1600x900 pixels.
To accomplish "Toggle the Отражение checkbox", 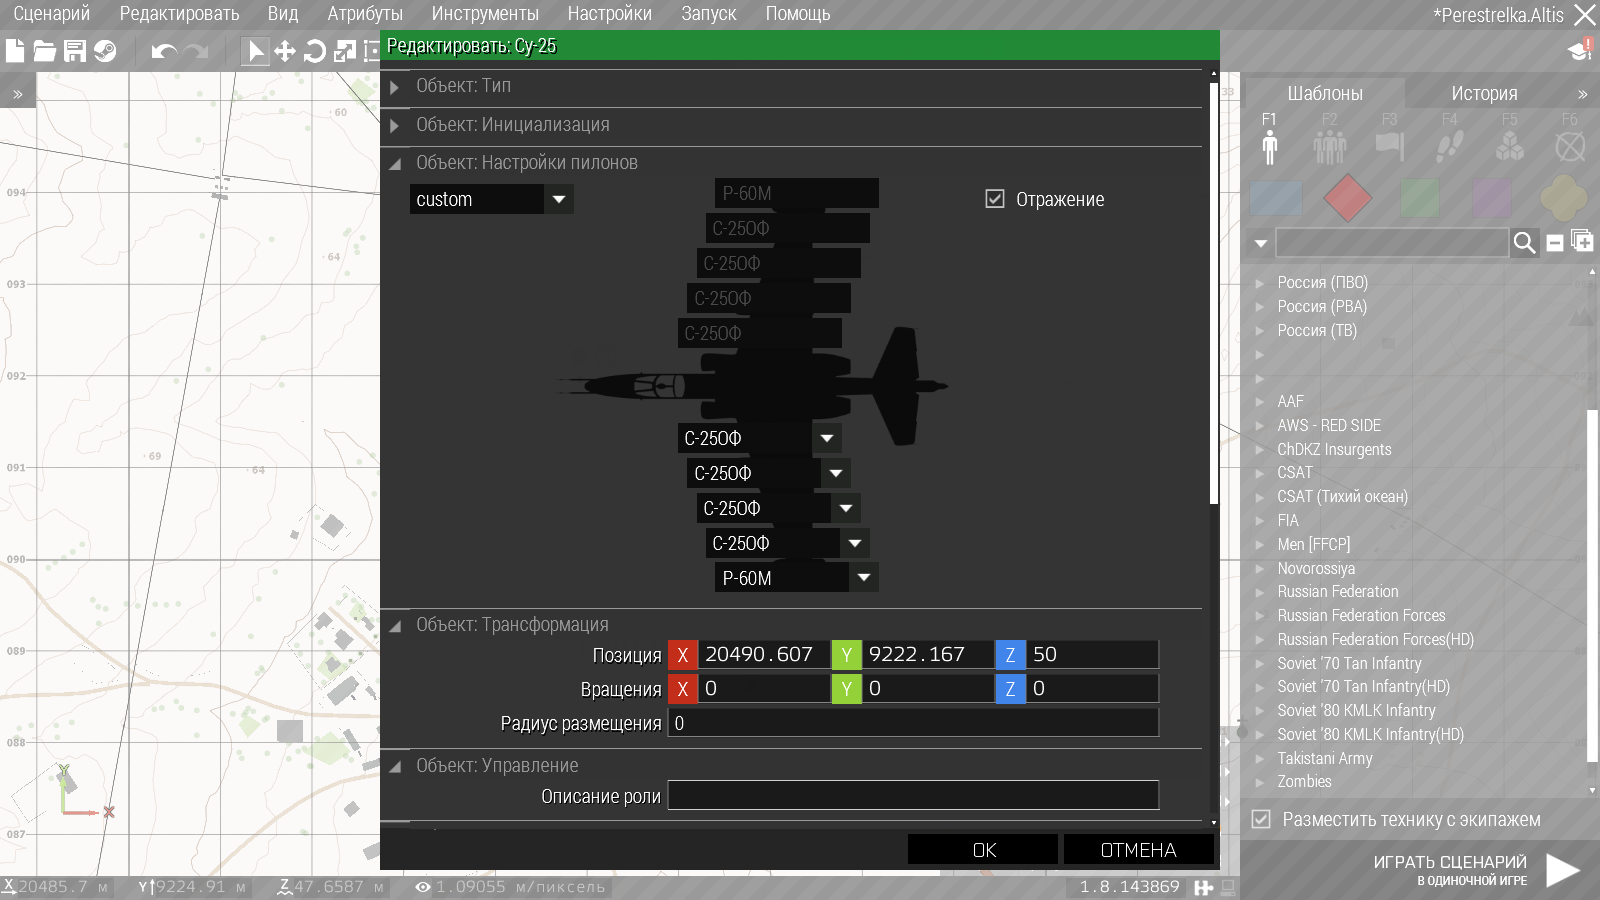I will 995,199.
